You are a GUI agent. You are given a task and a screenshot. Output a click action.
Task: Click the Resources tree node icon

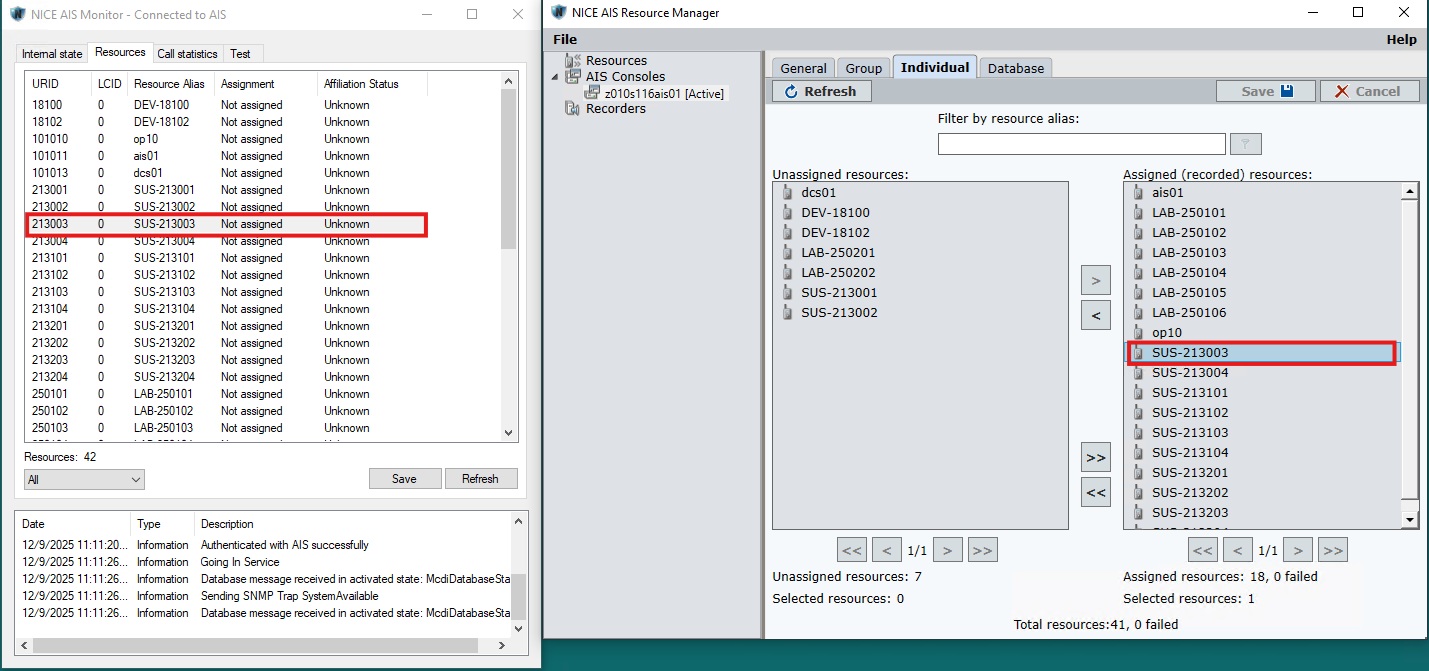573,61
